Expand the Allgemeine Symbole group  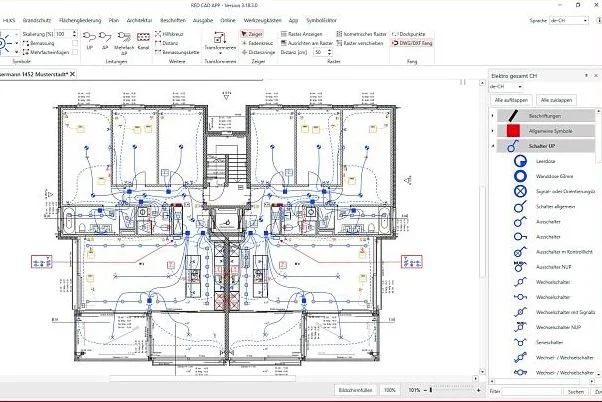pyautogui.click(x=493, y=131)
